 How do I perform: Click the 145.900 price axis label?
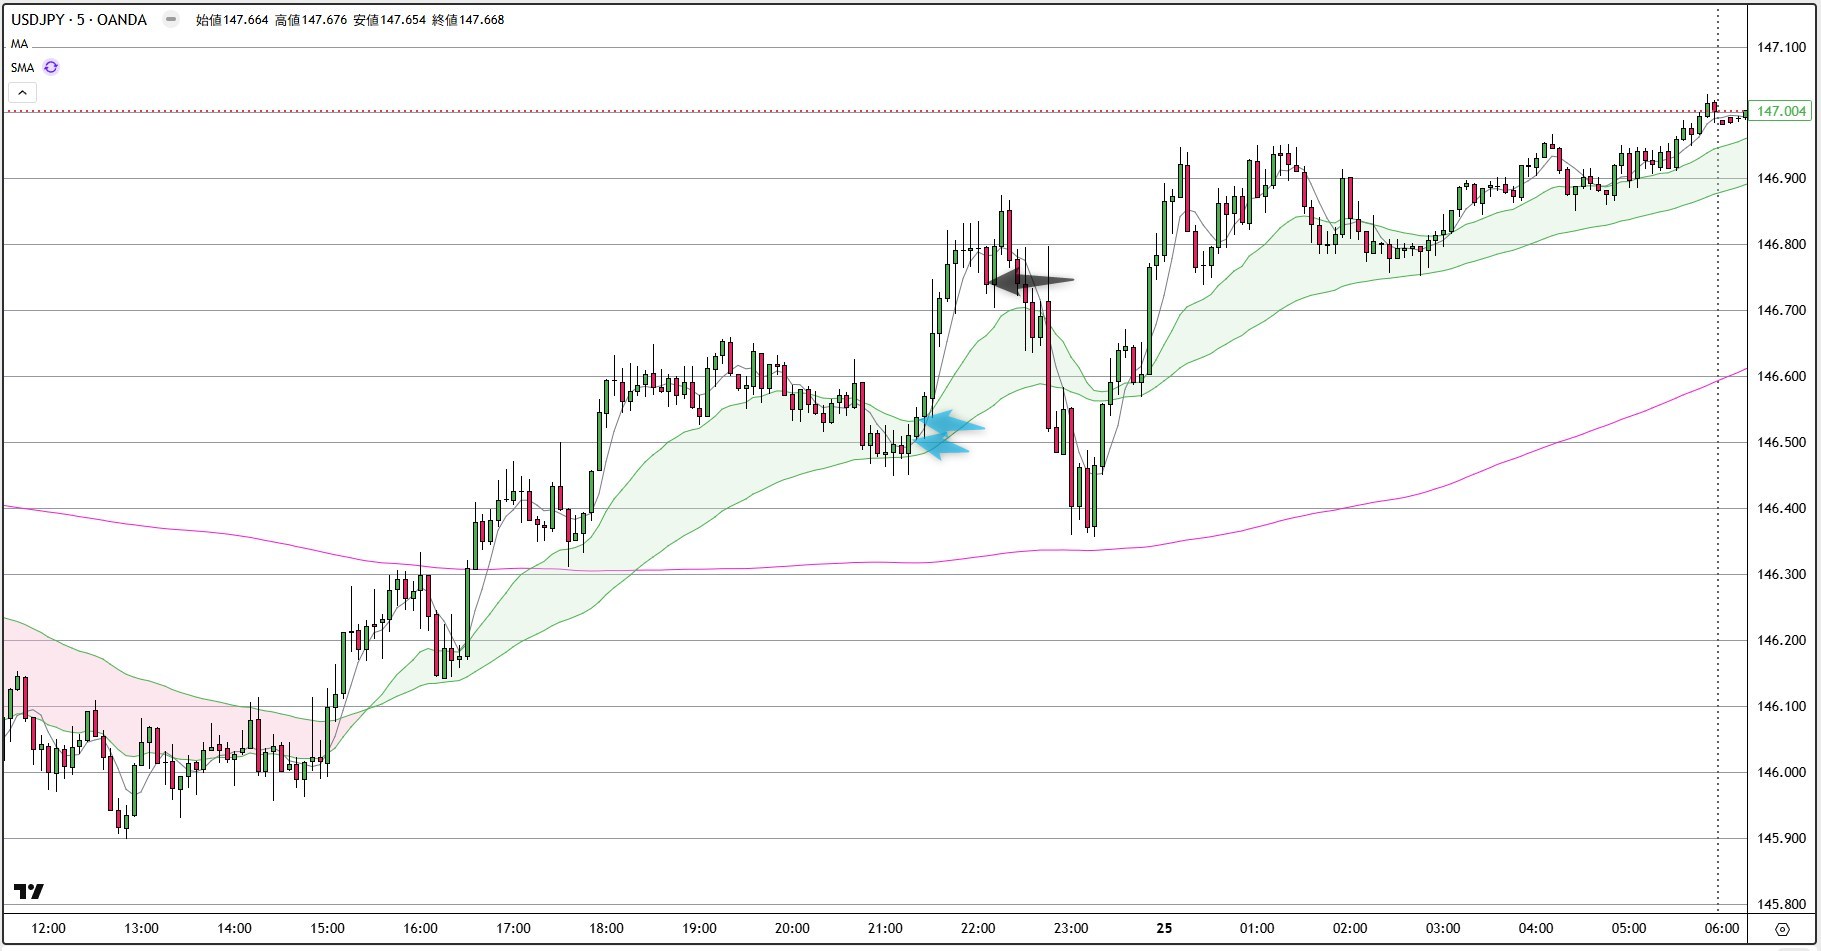(x=1782, y=838)
